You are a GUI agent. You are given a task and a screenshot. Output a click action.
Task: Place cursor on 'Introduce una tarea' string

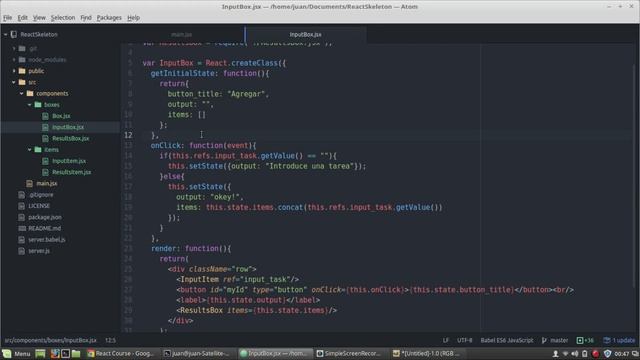[x=310, y=166]
